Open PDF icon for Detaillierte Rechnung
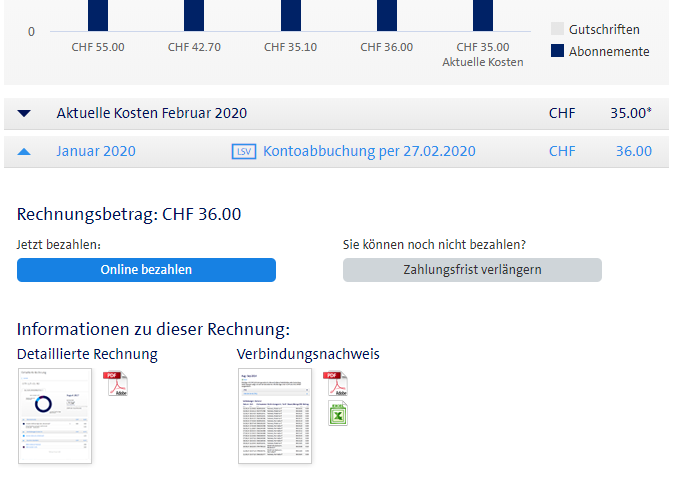Screen dimensions: 674x479 coord(115,383)
